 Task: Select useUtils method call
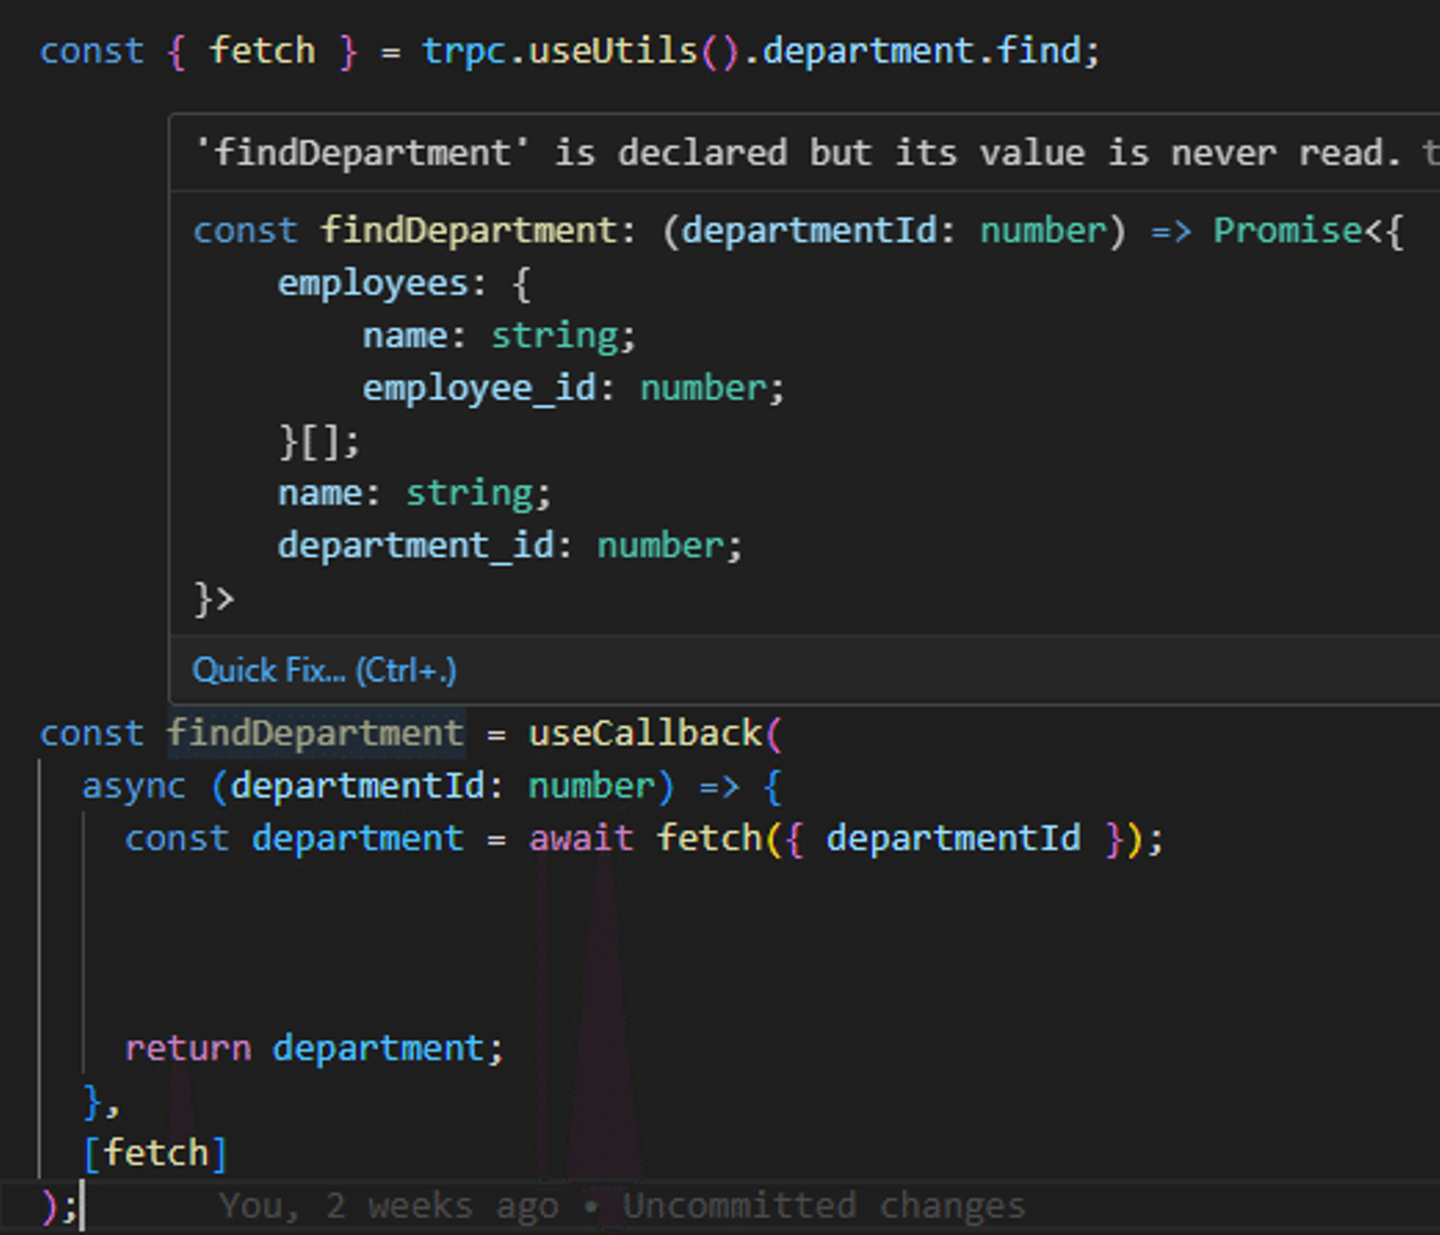613,51
